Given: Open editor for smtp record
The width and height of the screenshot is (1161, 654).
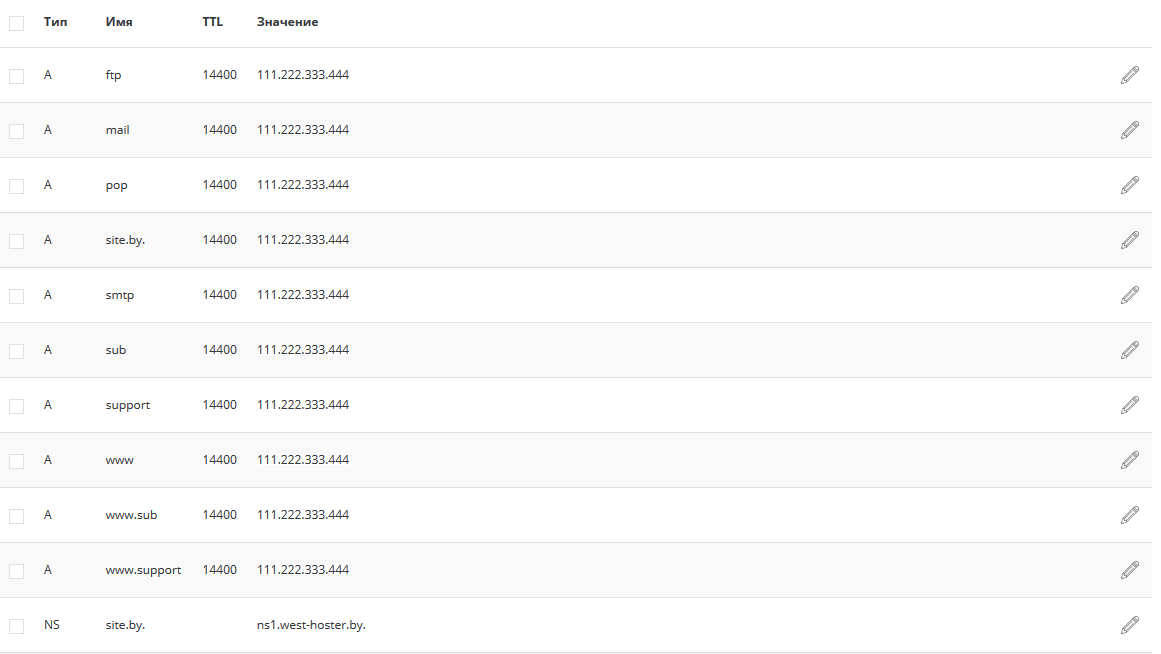Looking at the screenshot, I should point(1129,295).
